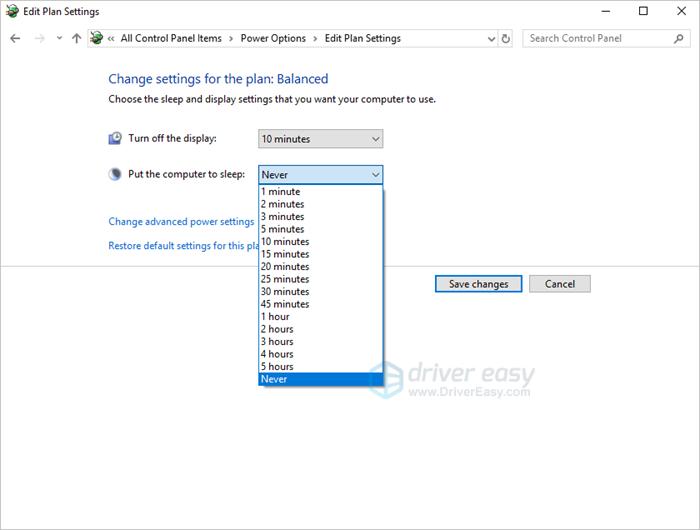Choose 1 hour from sleep list

click(321, 317)
